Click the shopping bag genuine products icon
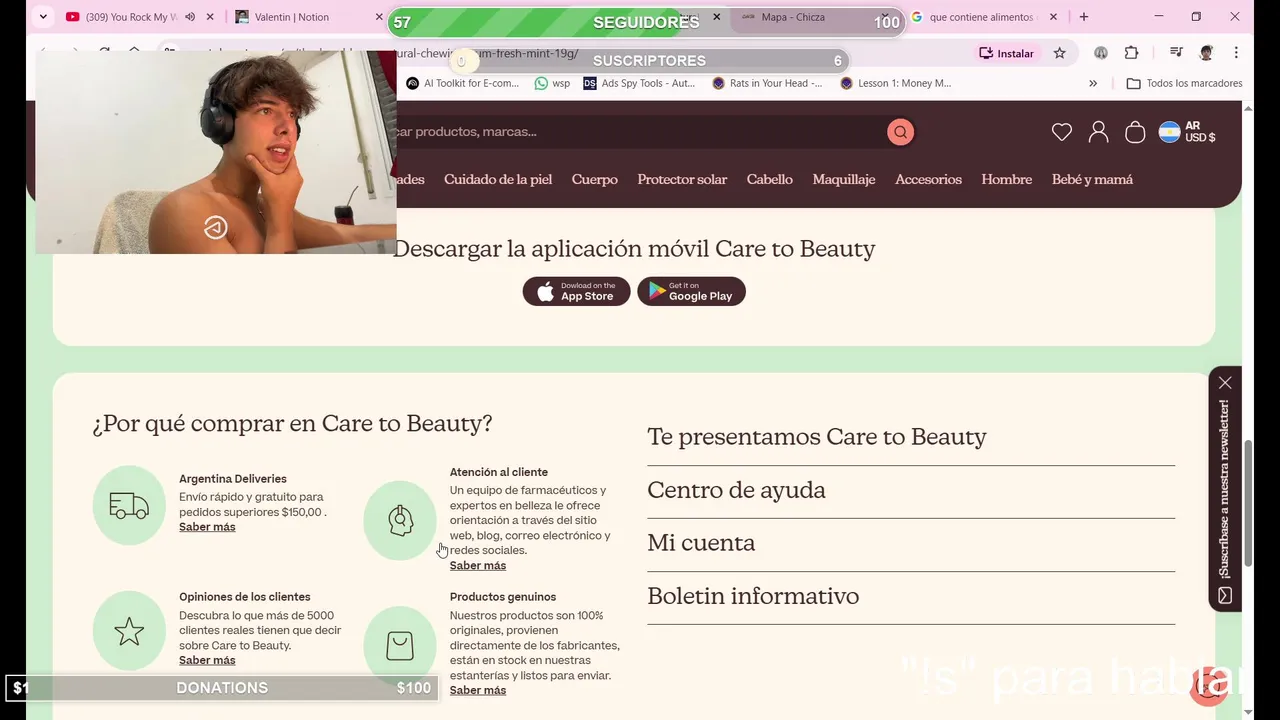The image size is (1280, 720). [x=400, y=645]
